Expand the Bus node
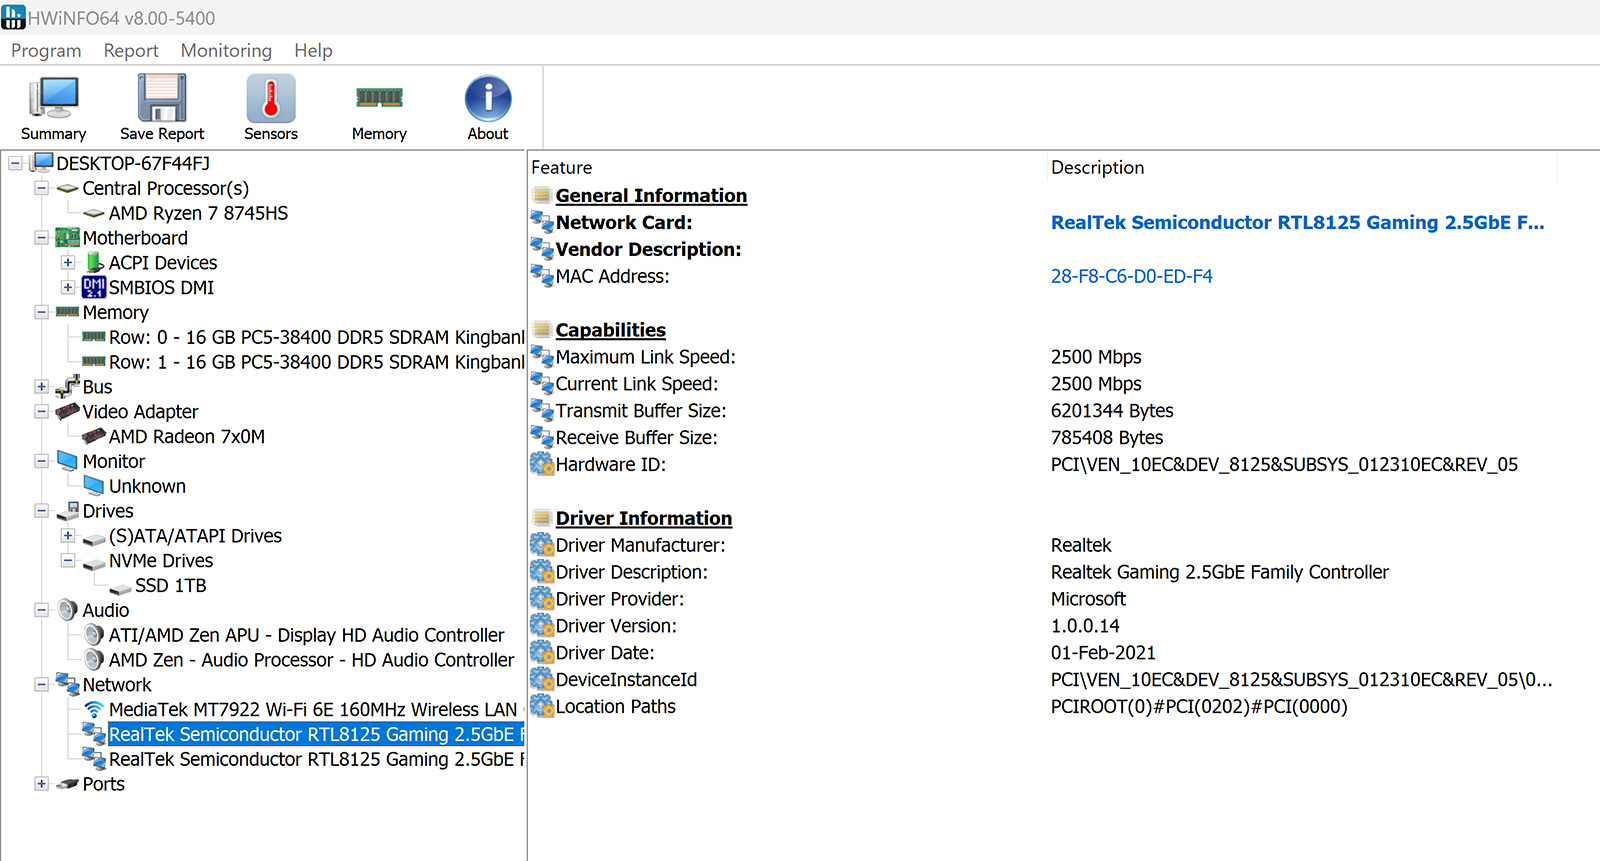This screenshot has width=1600, height=861. click(41, 387)
